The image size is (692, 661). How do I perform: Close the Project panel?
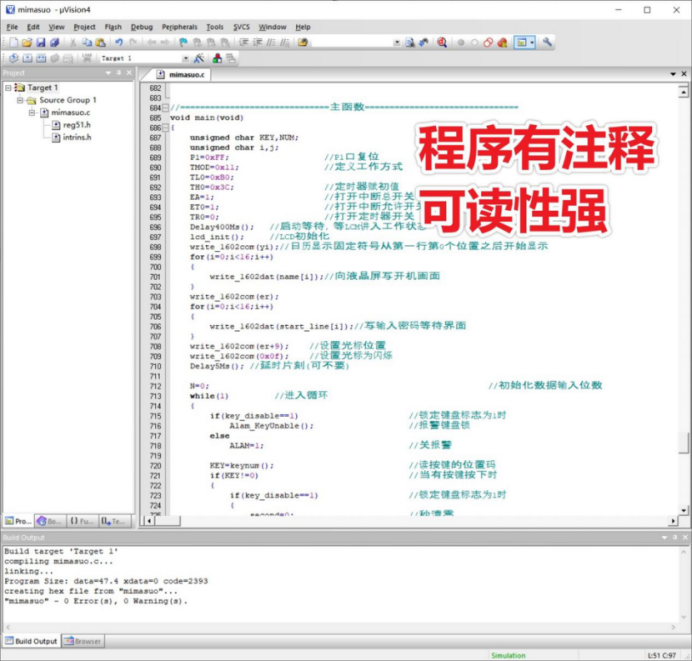(129, 72)
